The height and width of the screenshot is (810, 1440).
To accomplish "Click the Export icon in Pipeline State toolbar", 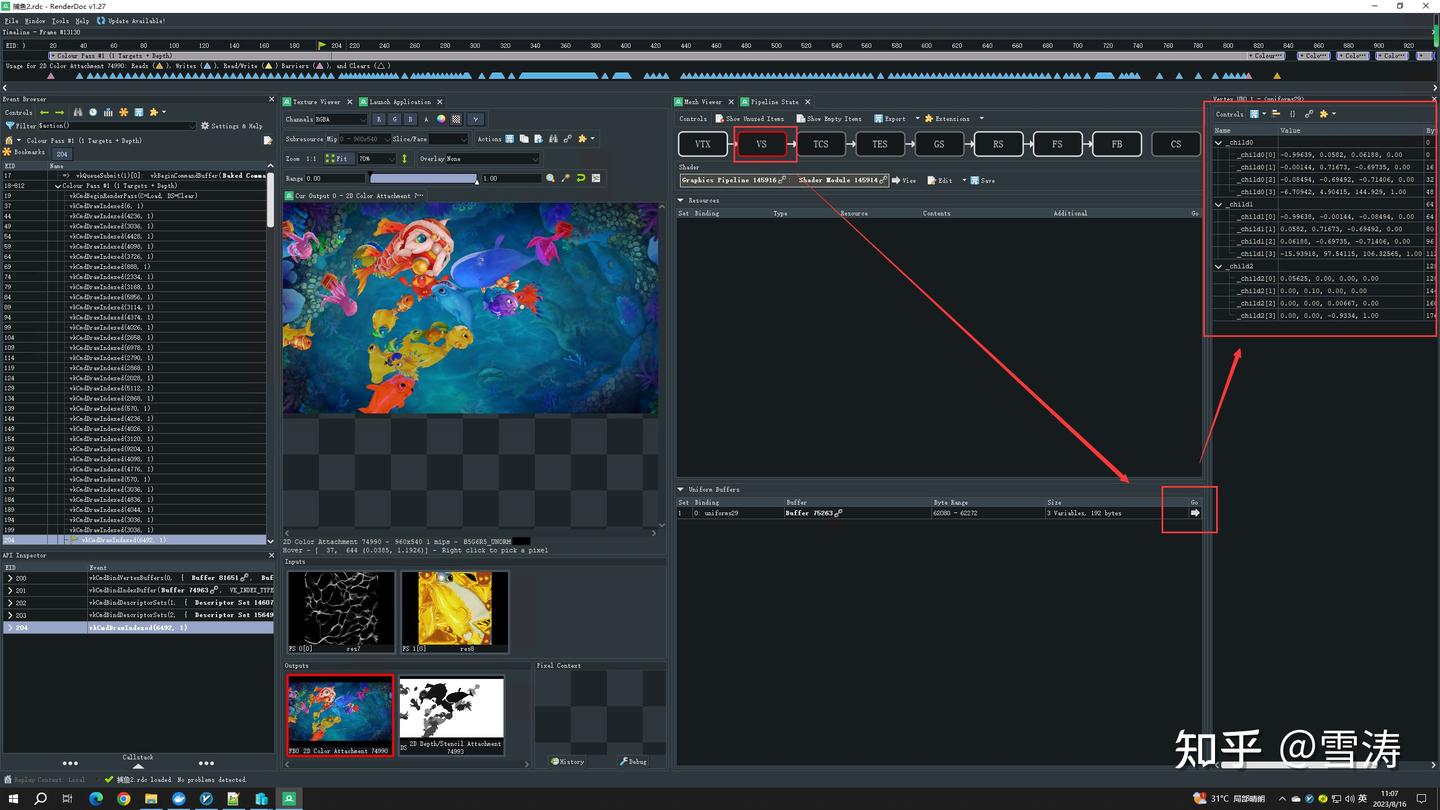I will (x=877, y=118).
